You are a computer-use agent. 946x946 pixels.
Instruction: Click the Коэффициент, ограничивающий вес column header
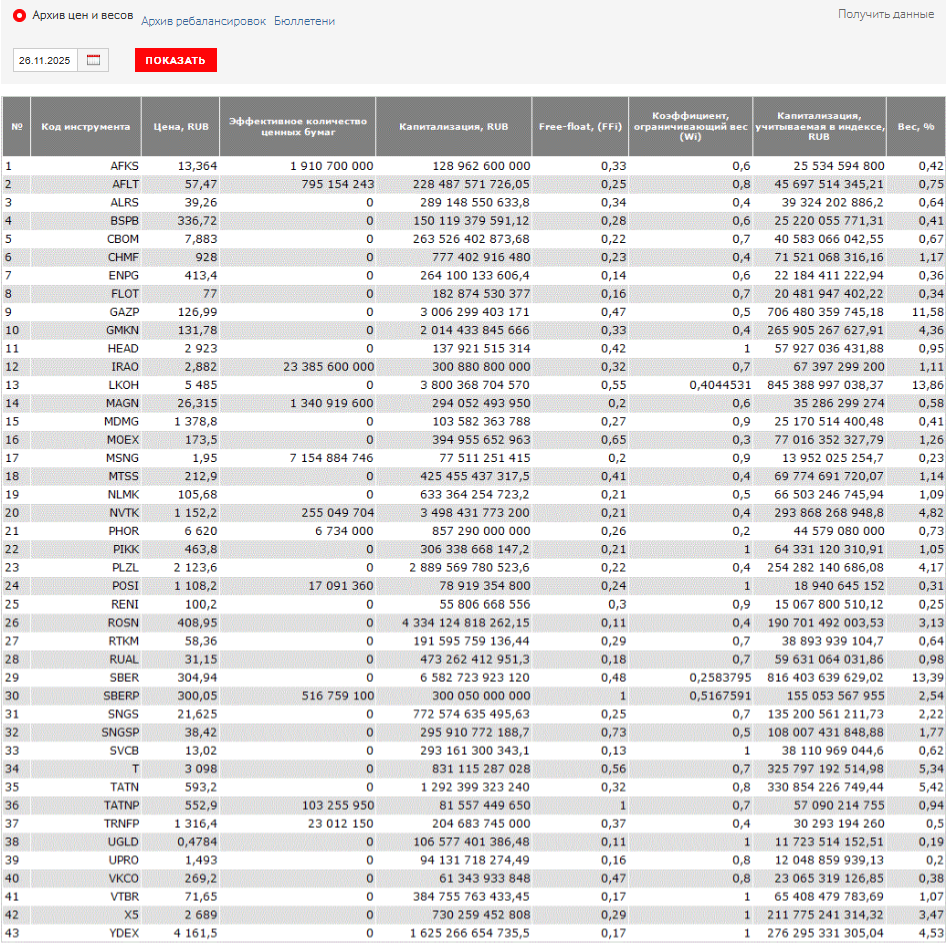point(689,127)
